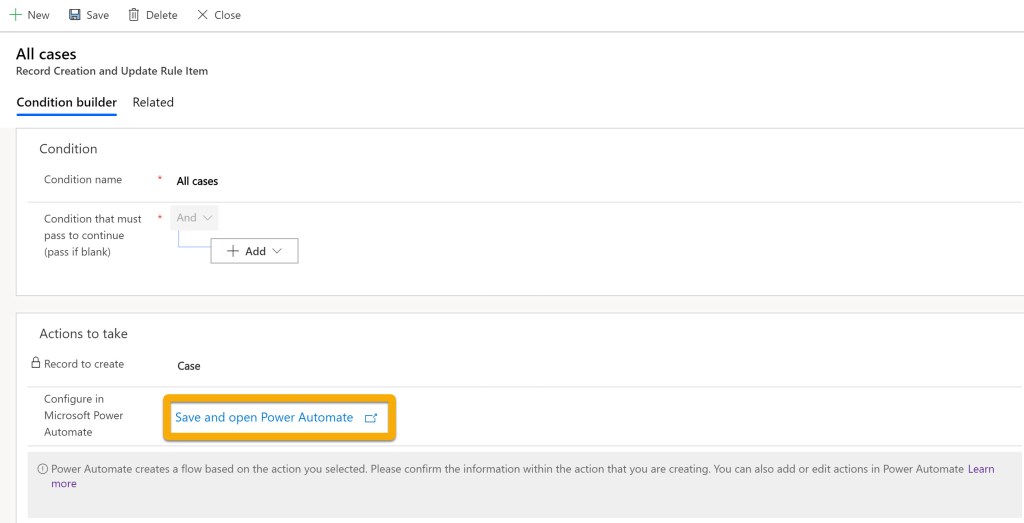
Task: Click the Close X icon in the command bar
Action: click(x=203, y=15)
